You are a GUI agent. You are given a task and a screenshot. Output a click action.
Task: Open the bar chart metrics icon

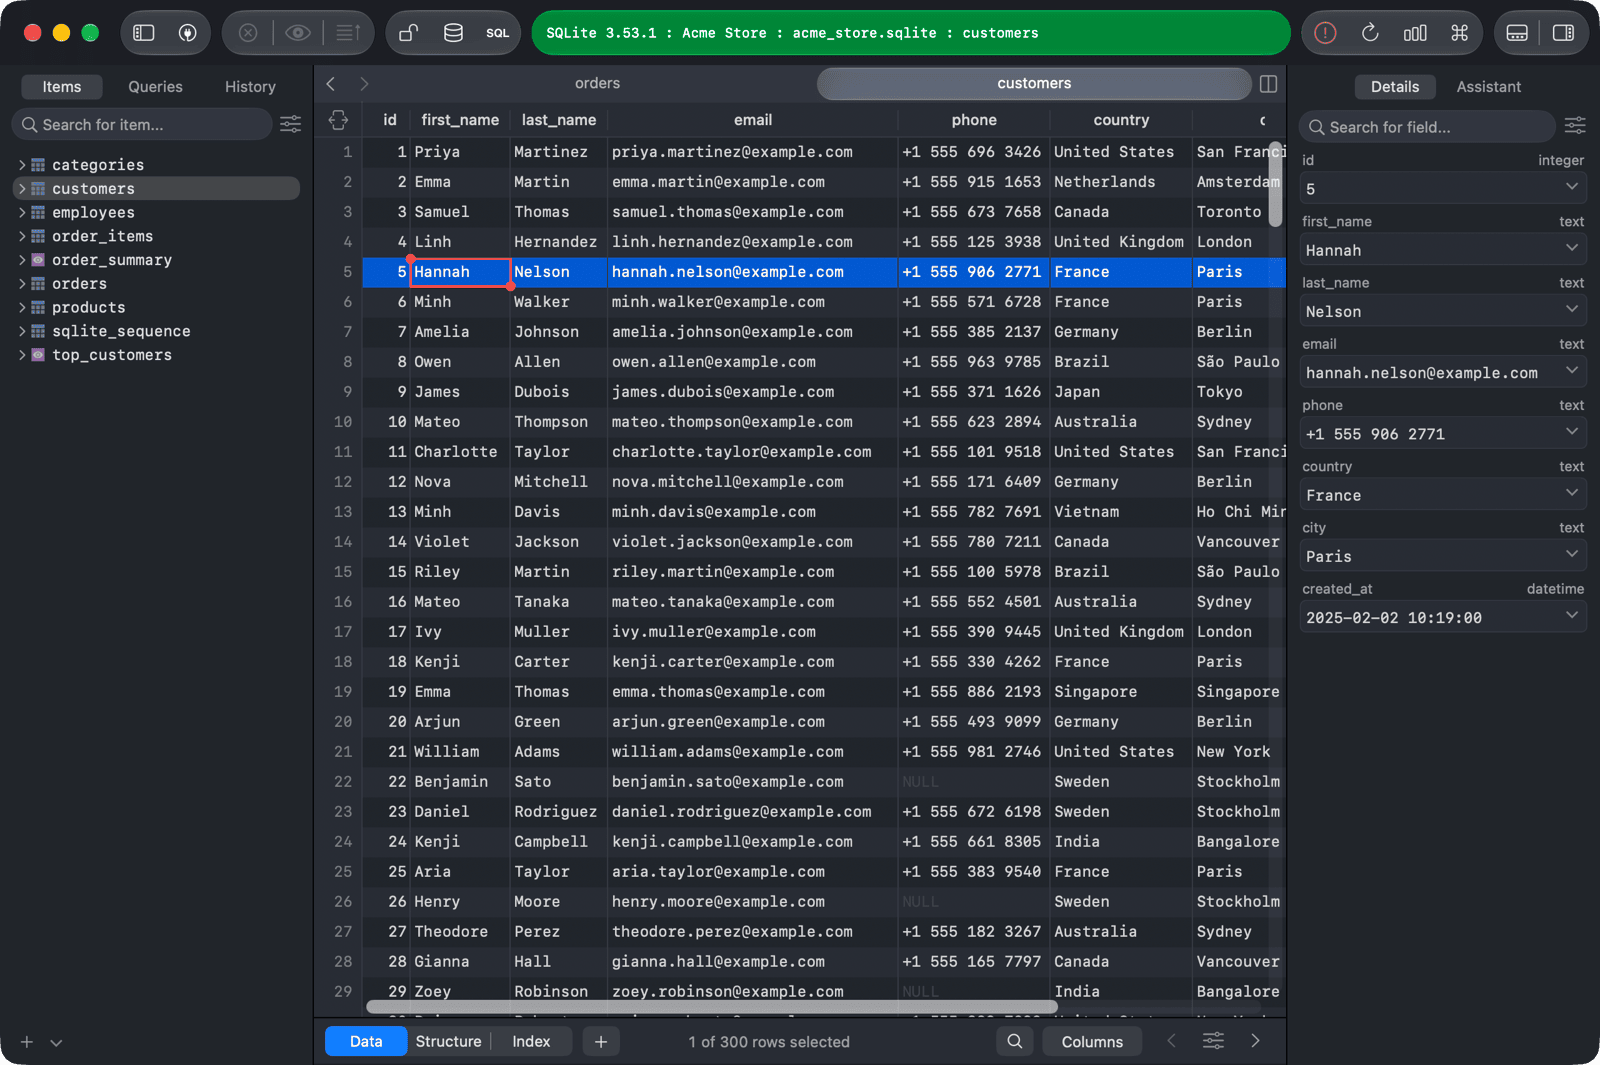1415,33
